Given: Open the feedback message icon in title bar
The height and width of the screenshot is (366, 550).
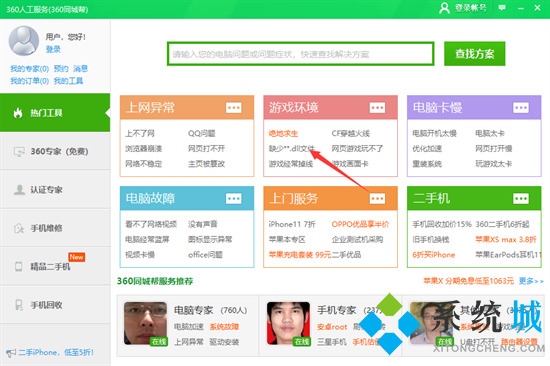Looking at the screenshot, I should (x=502, y=8).
